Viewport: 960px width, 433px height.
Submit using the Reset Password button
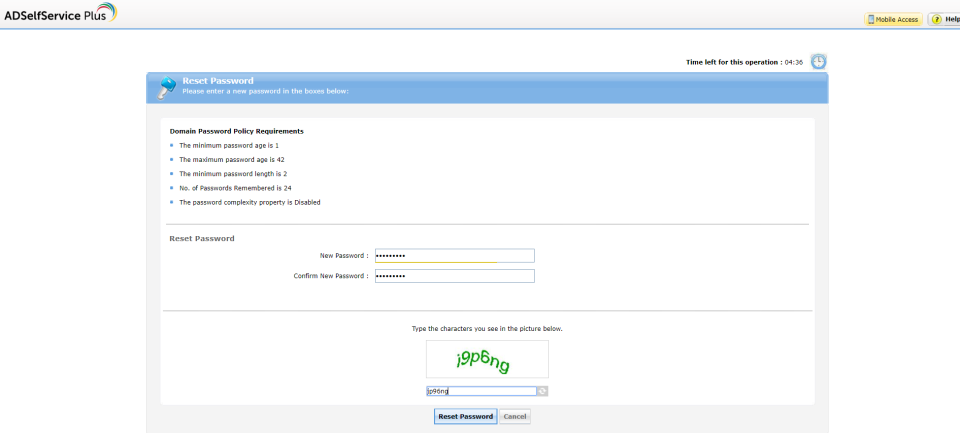465,416
